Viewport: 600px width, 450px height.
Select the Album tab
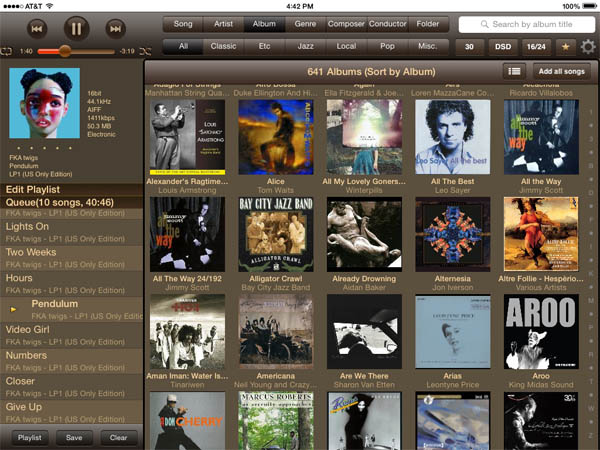[x=264, y=24]
